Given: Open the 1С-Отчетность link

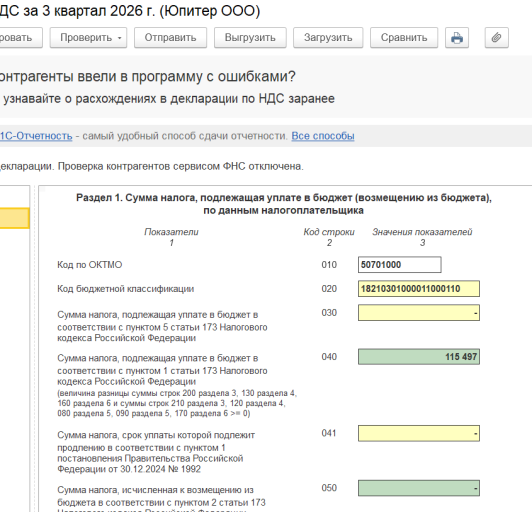Looking at the screenshot, I should point(36,136).
